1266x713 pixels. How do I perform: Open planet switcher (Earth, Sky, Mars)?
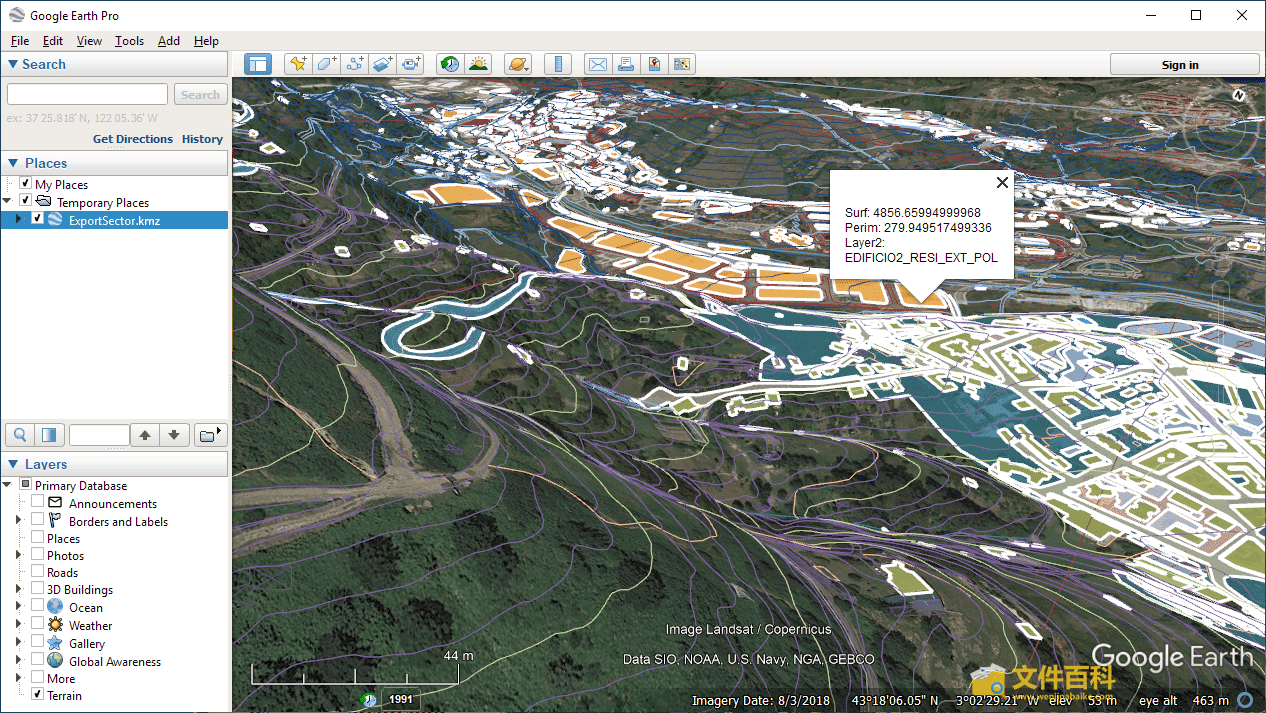coord(518,64)
